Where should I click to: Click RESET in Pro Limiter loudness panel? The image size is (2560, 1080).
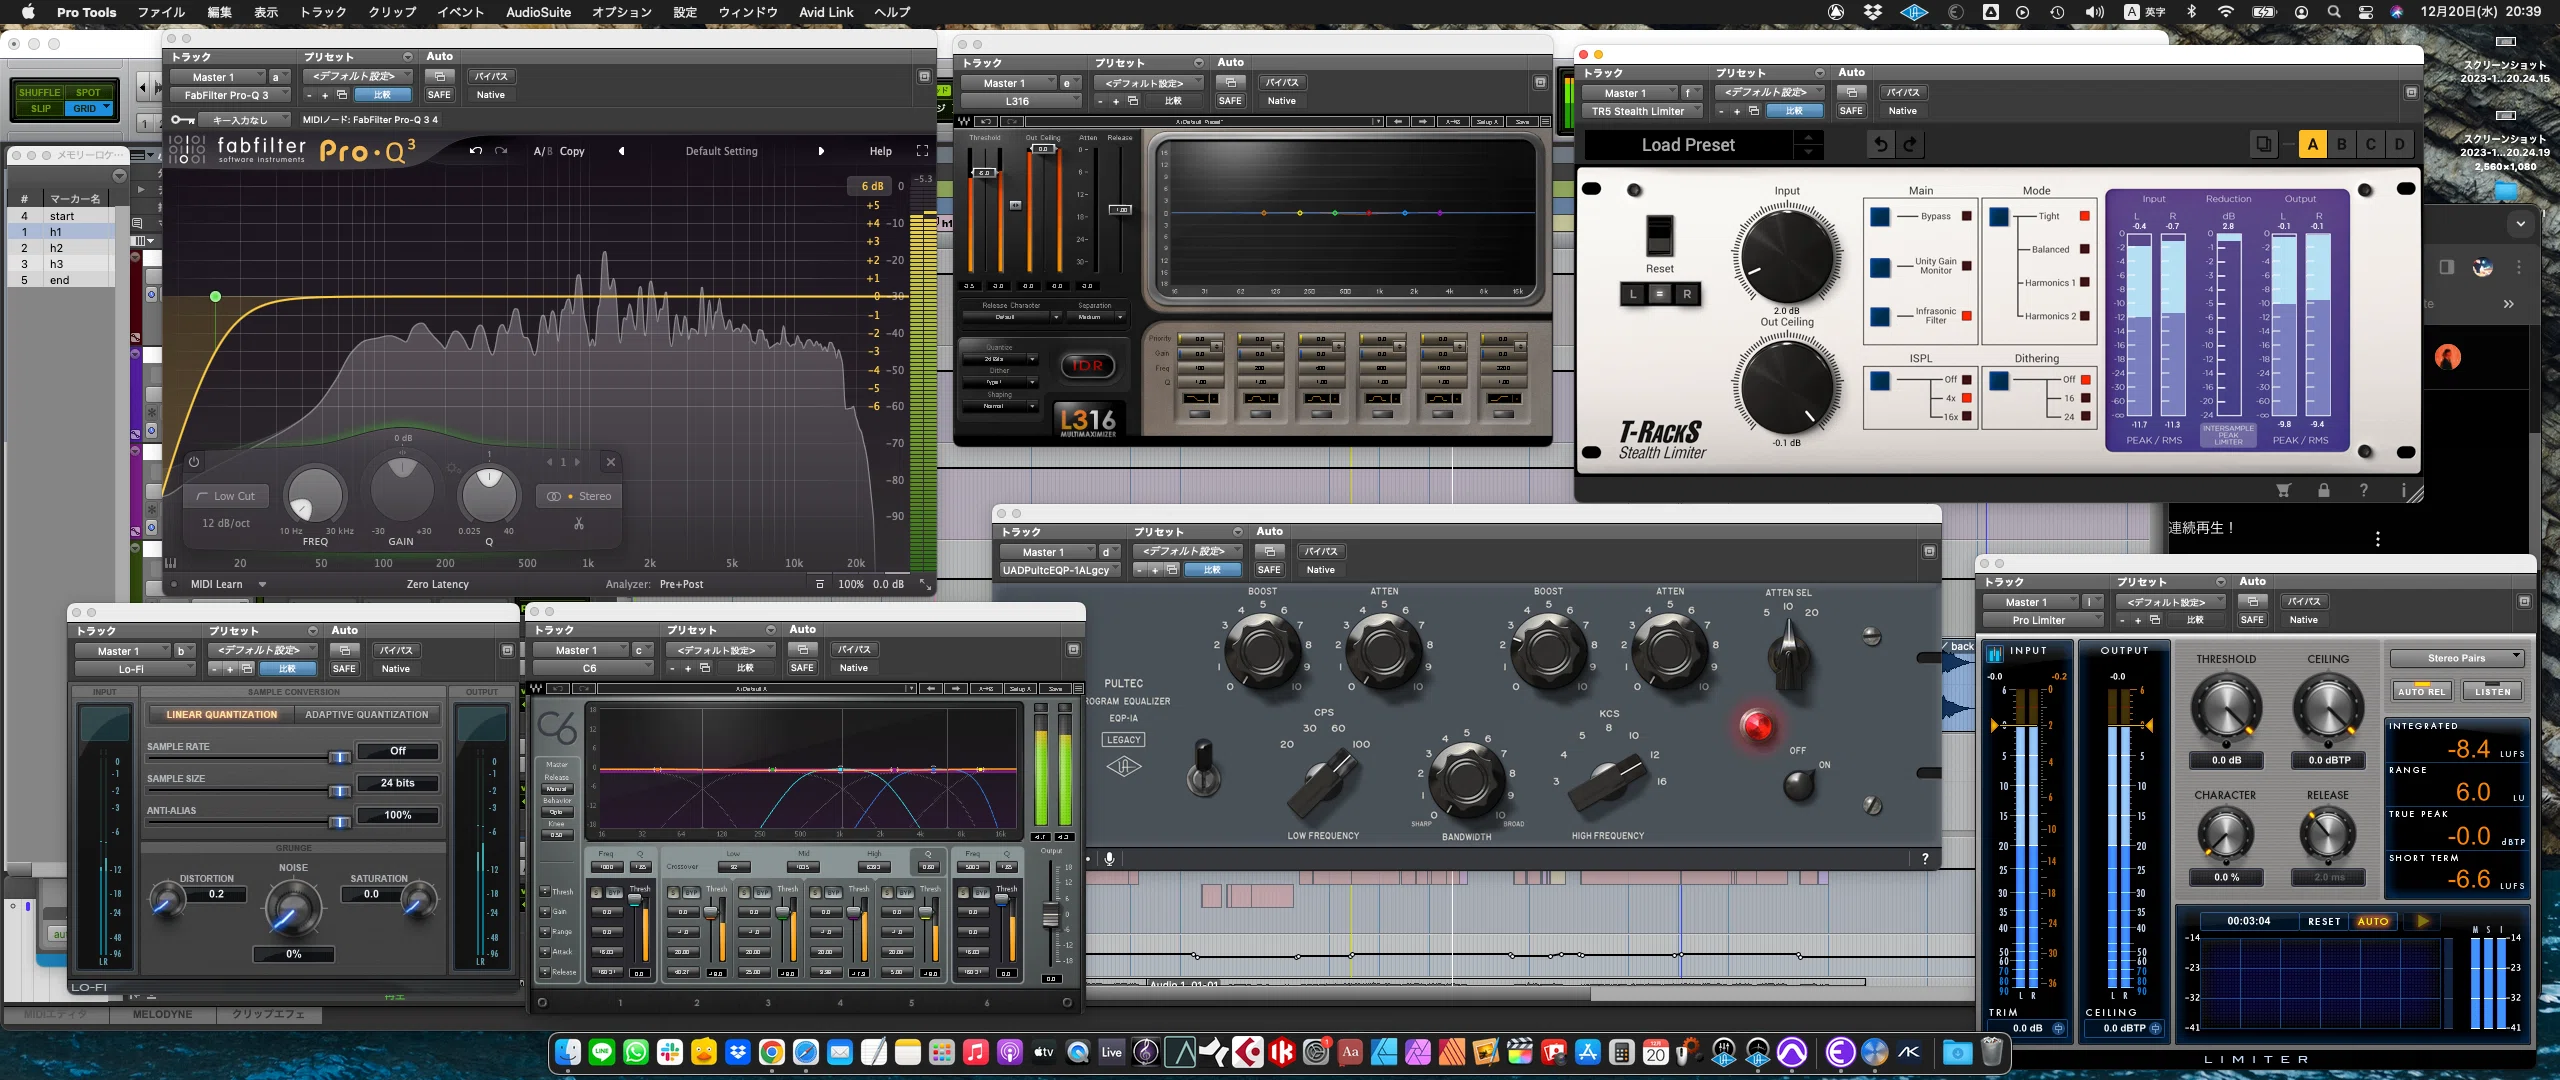(x=2324, y=921)
